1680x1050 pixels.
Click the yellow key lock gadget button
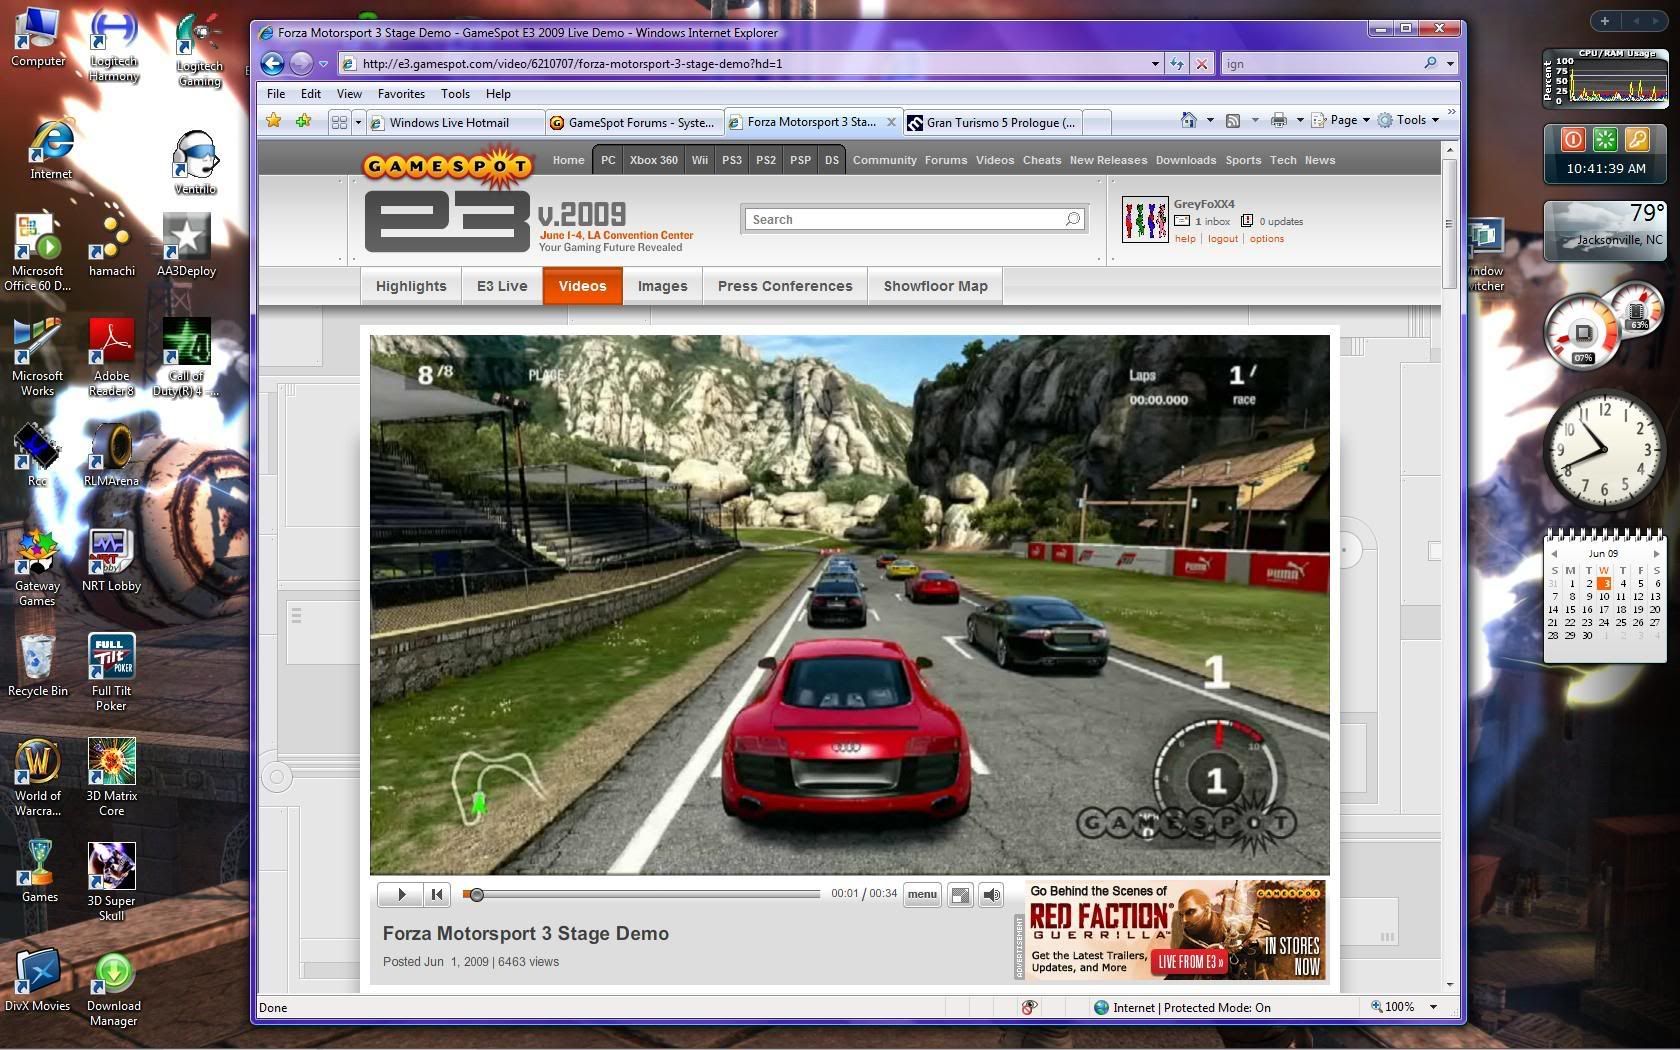coord(1636,140)
